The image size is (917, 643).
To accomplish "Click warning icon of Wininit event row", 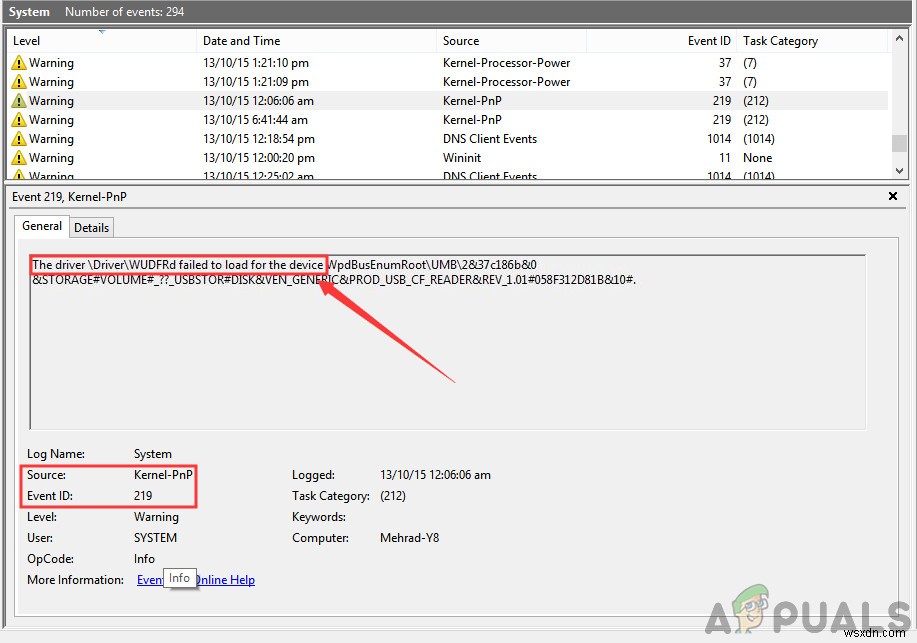I will pyautogui.click(x=19, y=158).
